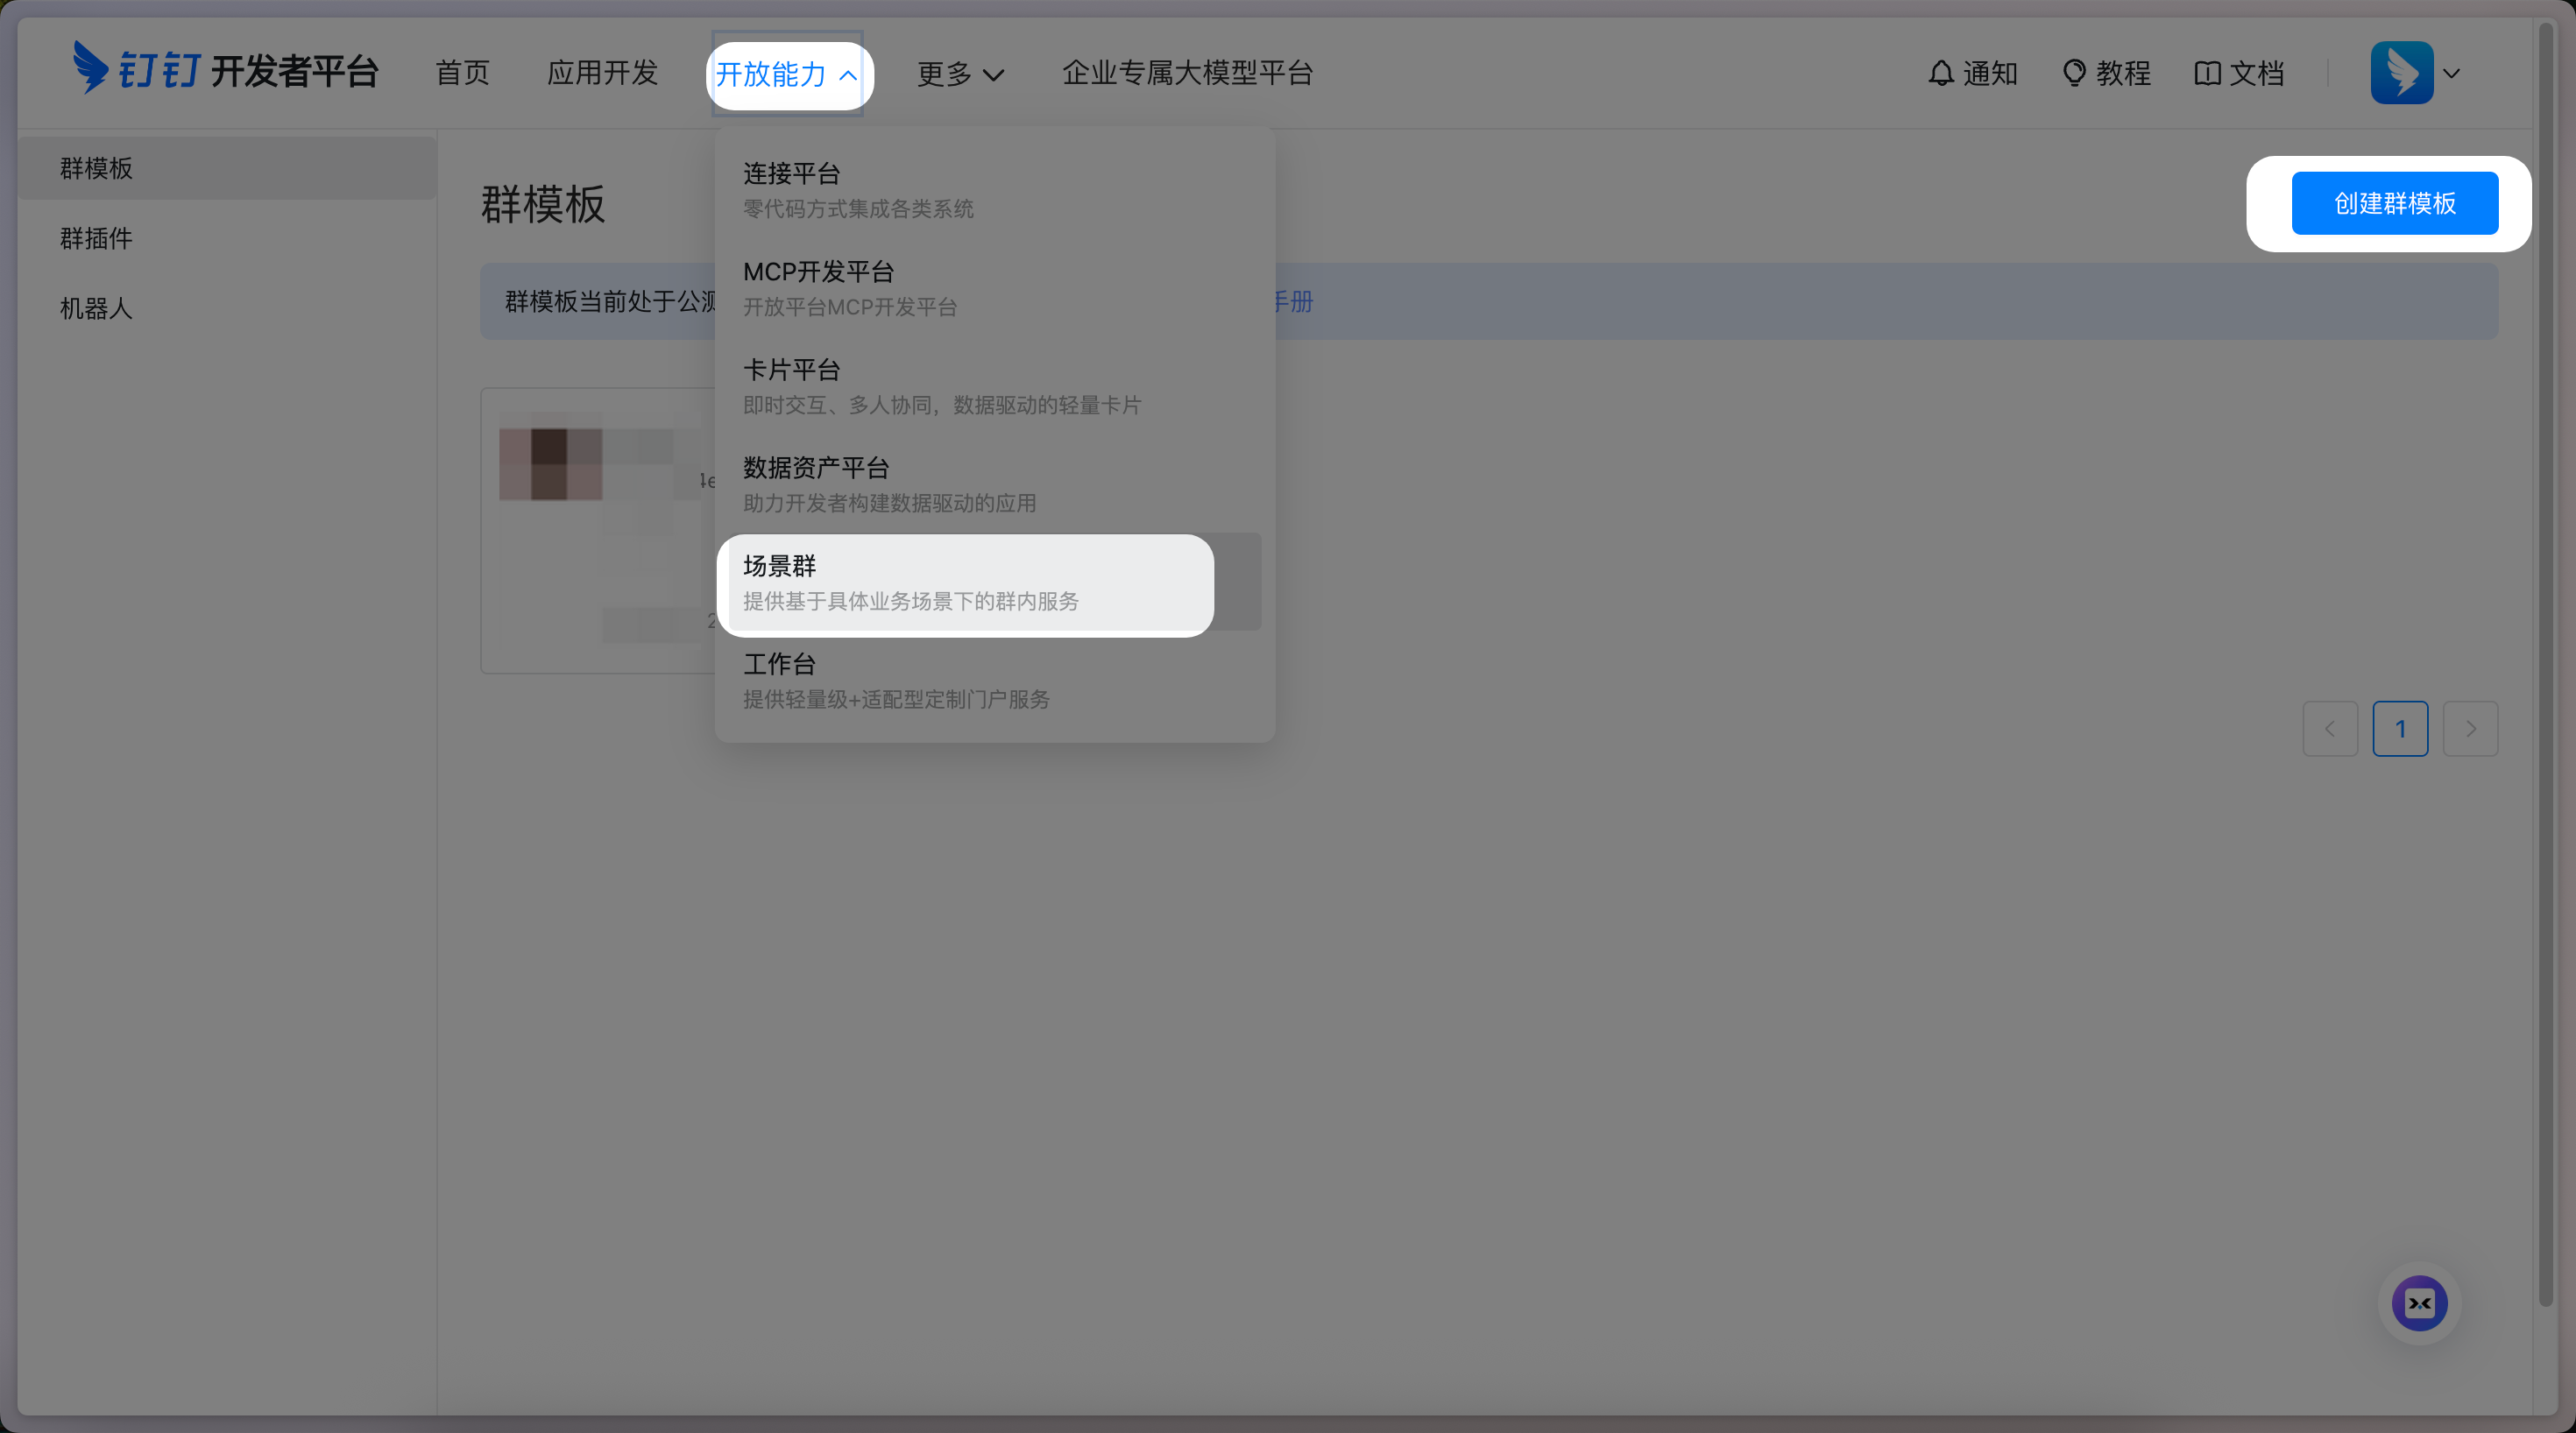Screen dimensions: 2576x1433
Task: Open 应用开发 in the top navigation
Action: pyautogui.click(x=602, y=73)
